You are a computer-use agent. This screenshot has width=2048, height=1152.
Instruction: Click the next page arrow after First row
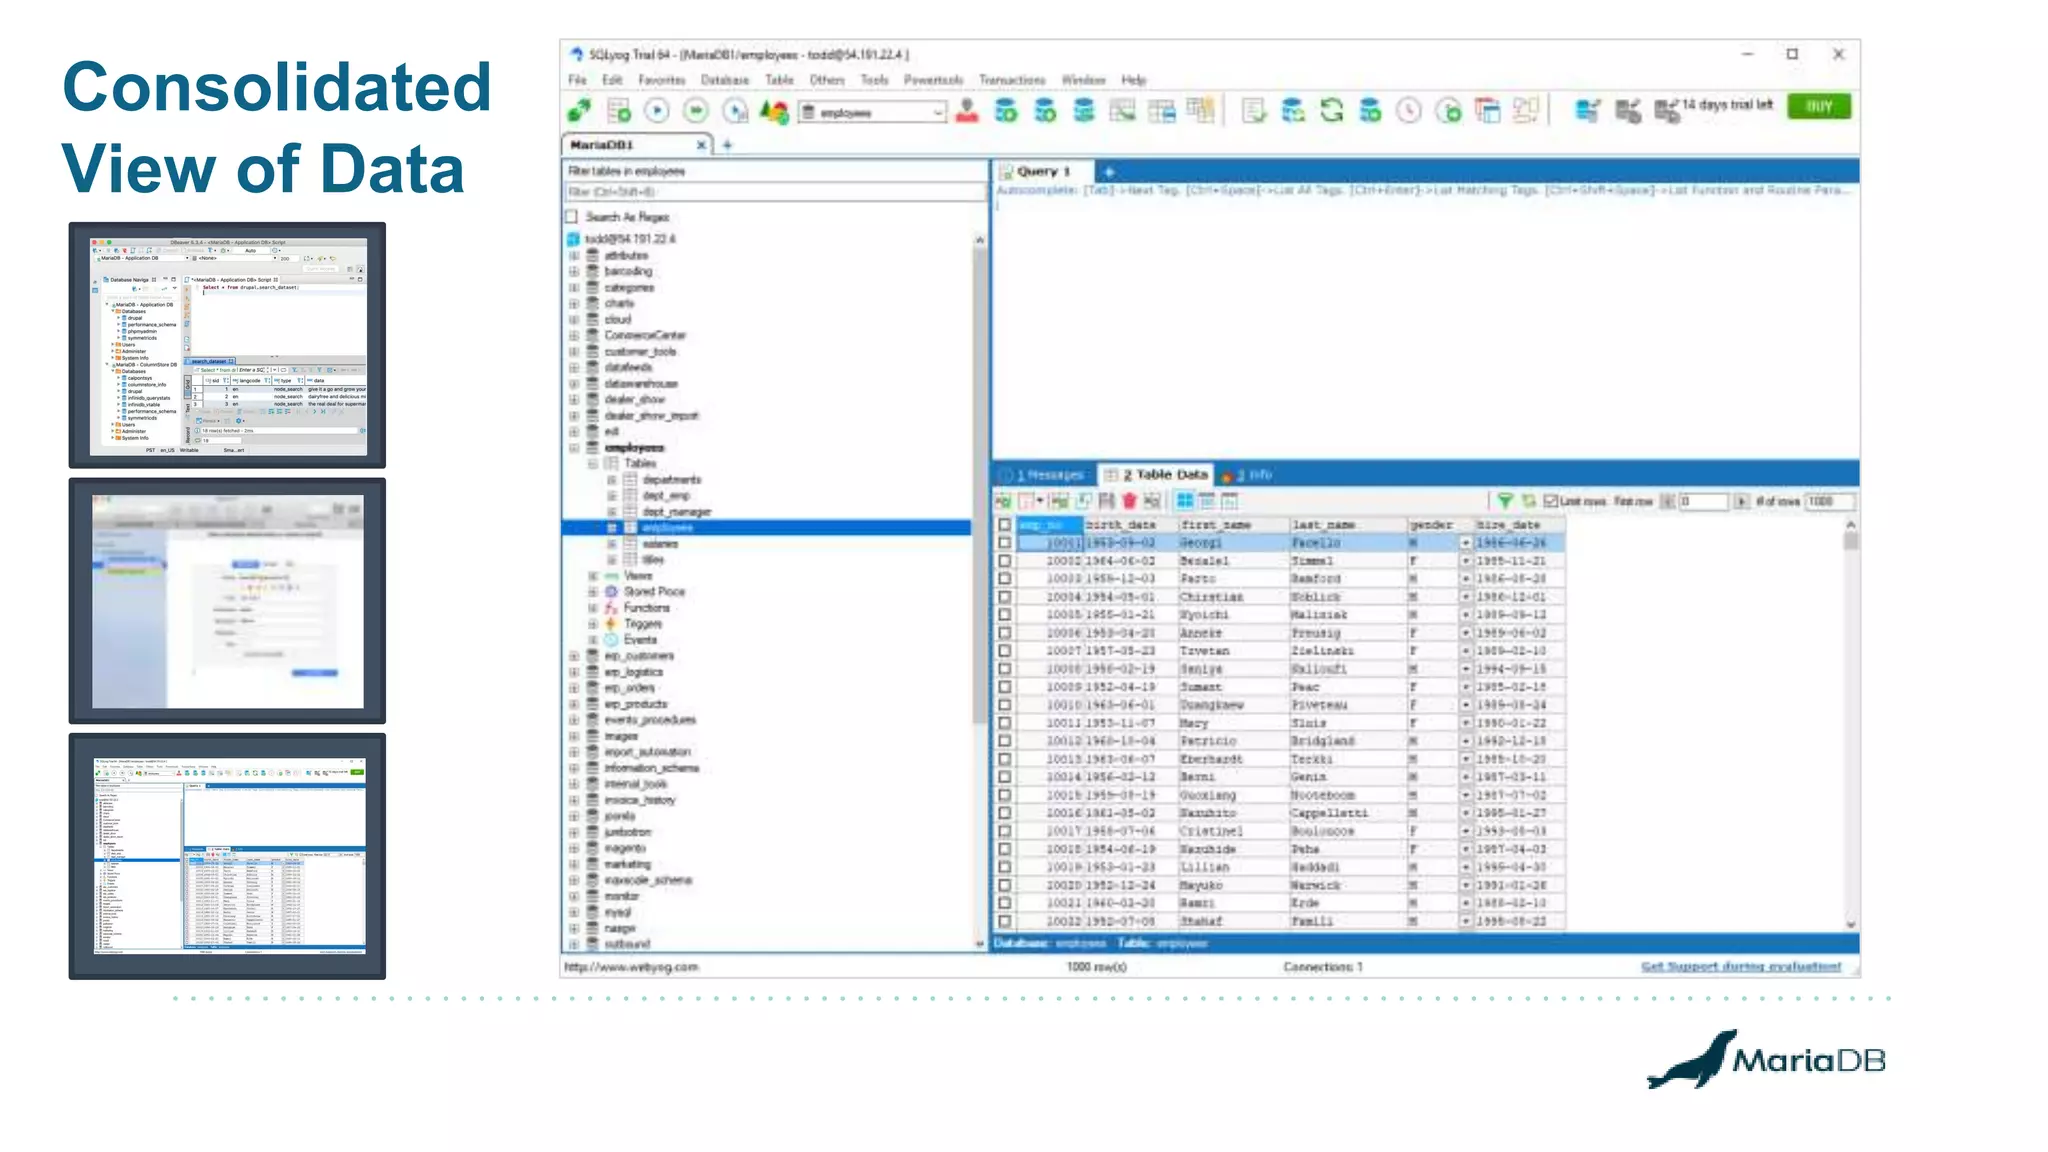(x=1741, y=501)
